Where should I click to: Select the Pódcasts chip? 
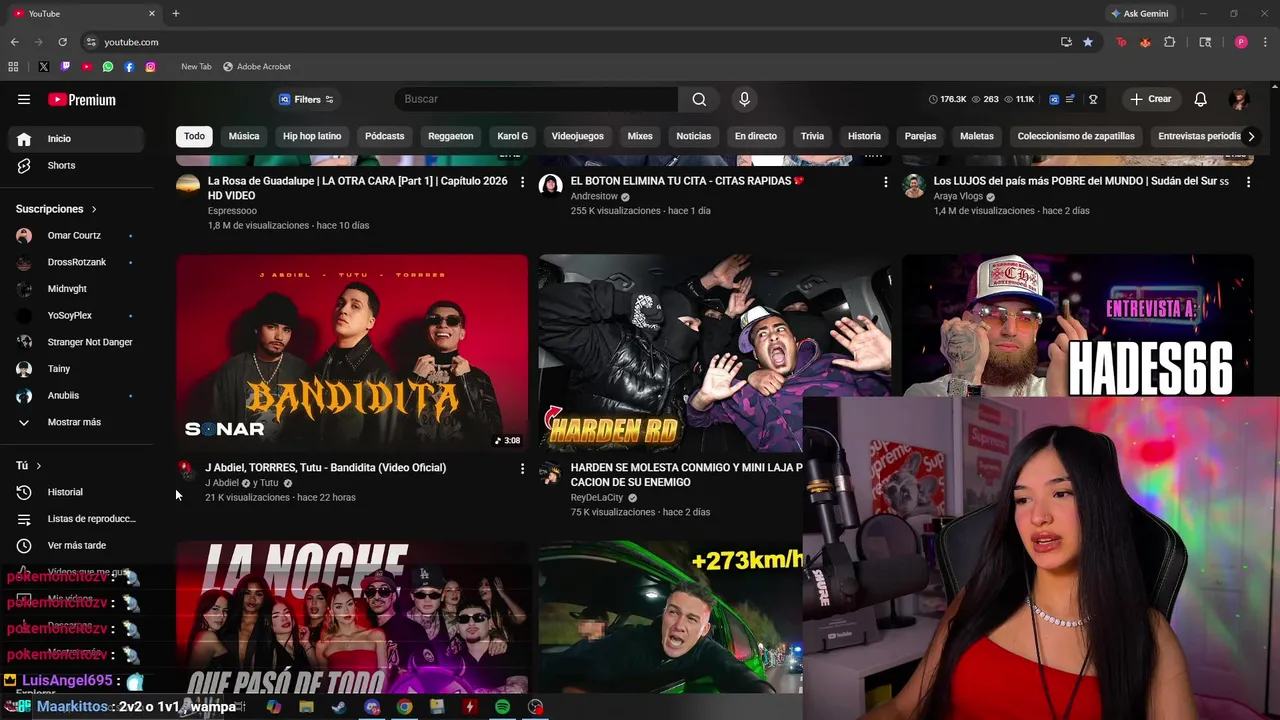coord(385,136)
